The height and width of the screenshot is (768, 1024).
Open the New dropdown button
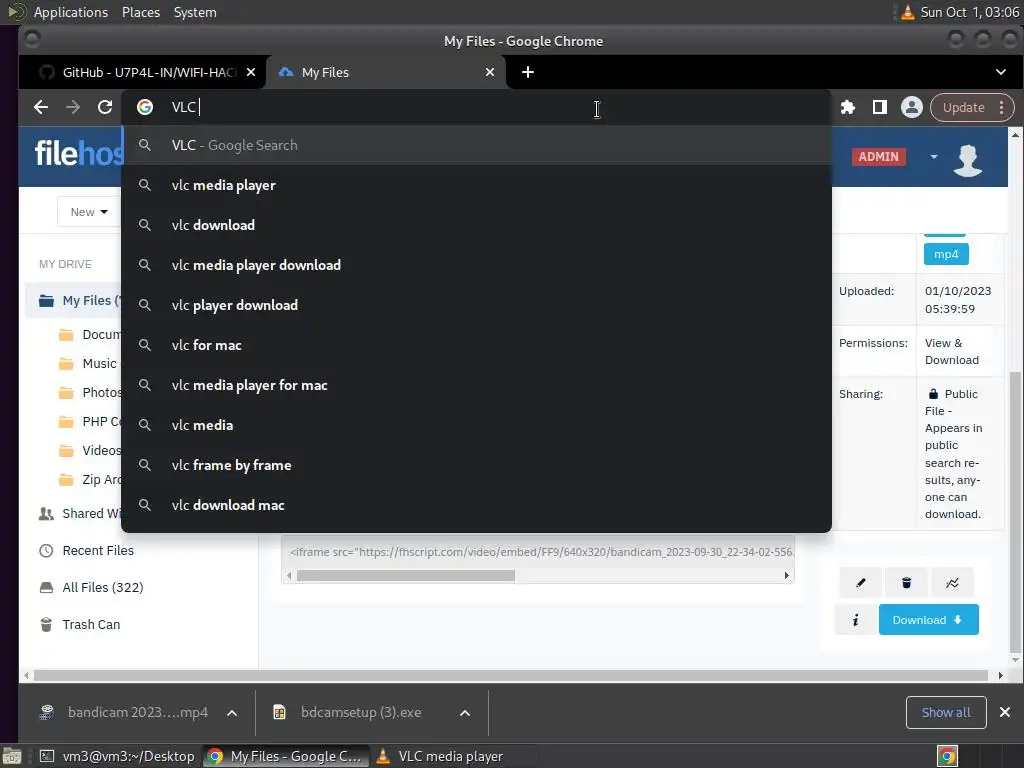89,212
